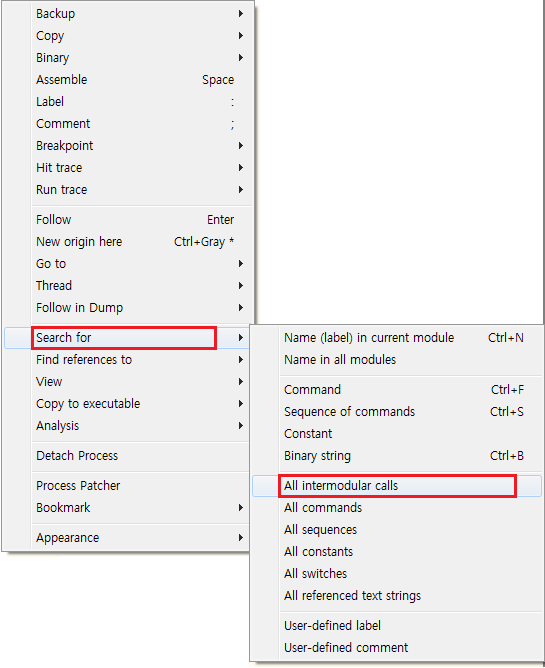Open the Hit trace submenu
Screen dimensions: 545x668
[127, 168]
